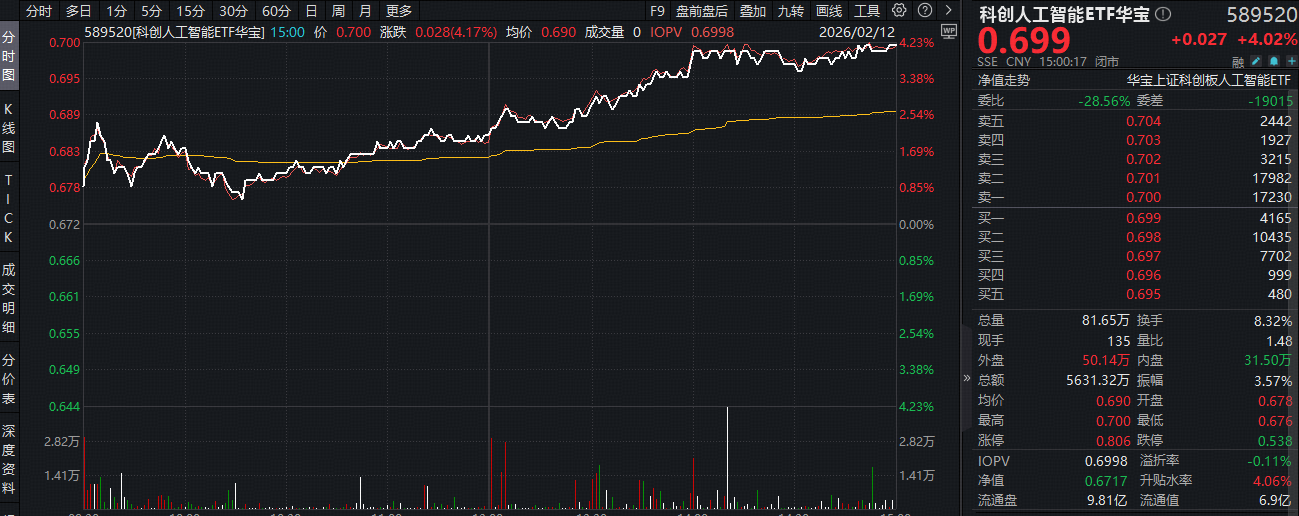Viewport: 1299px width, 516px height.
Task: Click the WP icon at chart corner
Action: coord(948,31)
